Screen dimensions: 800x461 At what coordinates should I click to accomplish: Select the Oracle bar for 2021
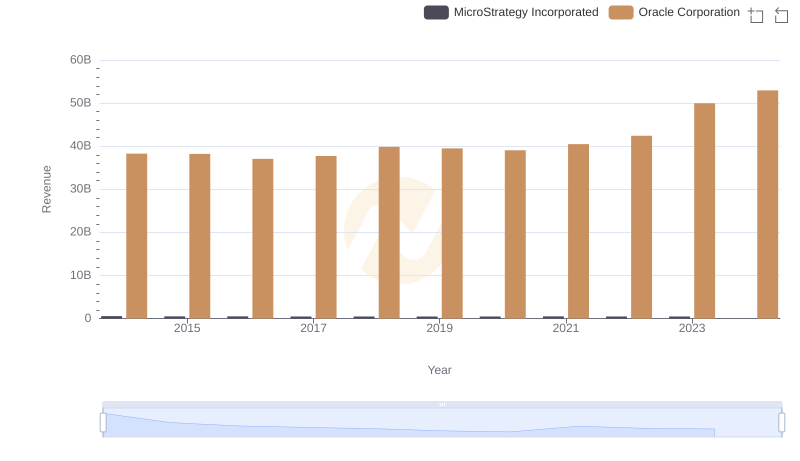tap(578, 231)
